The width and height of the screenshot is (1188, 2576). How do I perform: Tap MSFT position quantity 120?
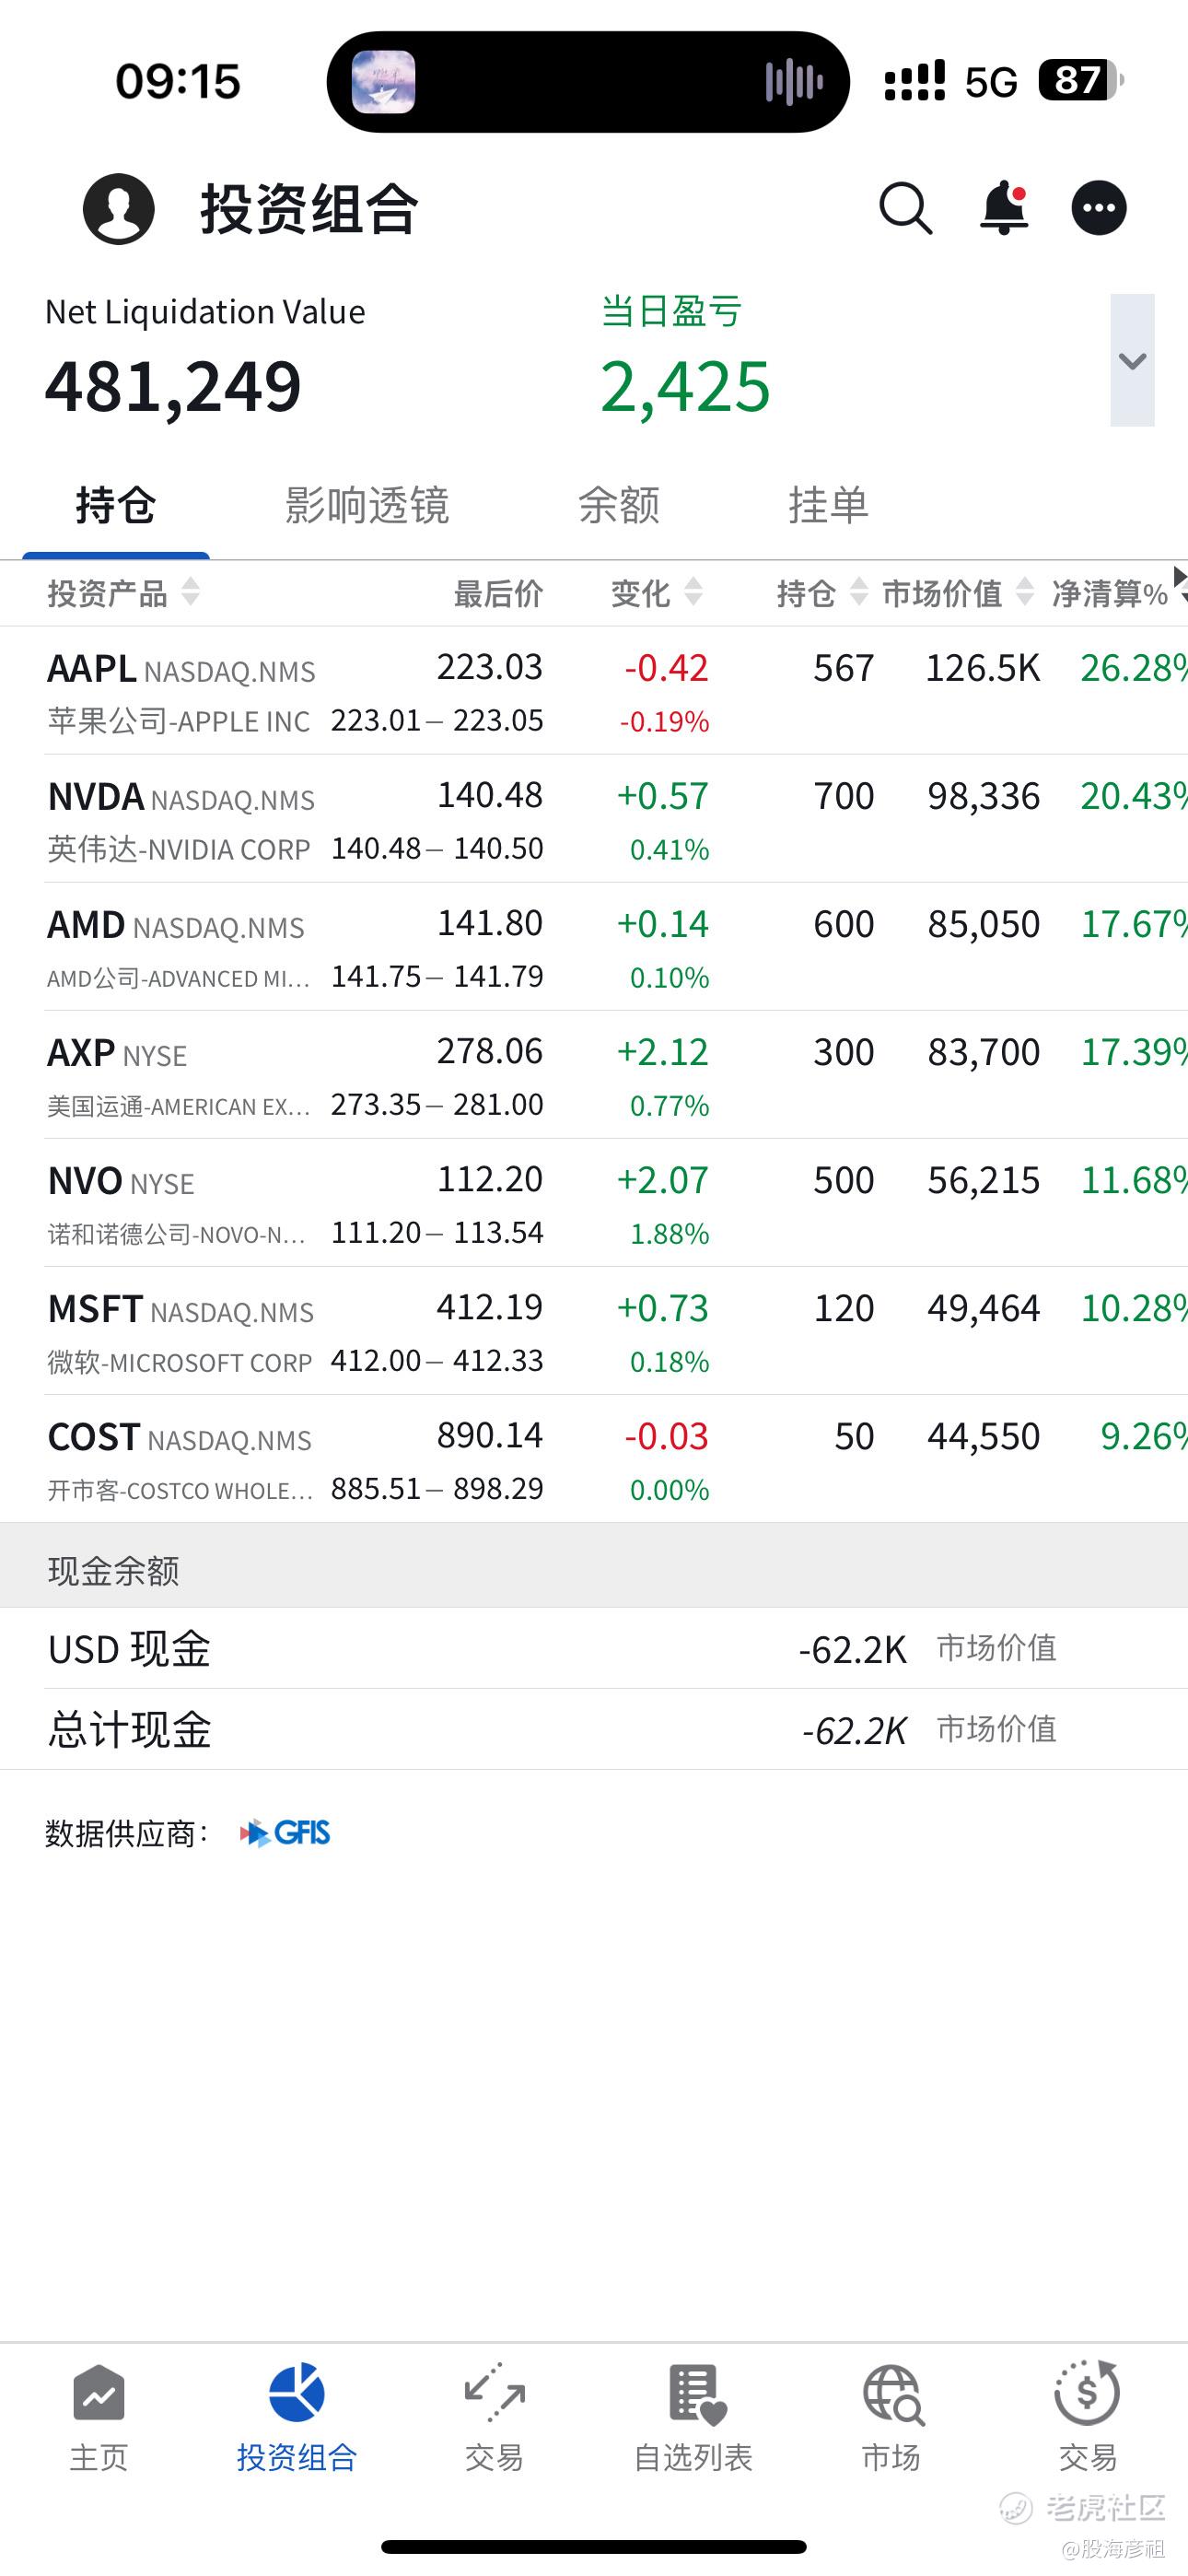[x=844, y=1308]
